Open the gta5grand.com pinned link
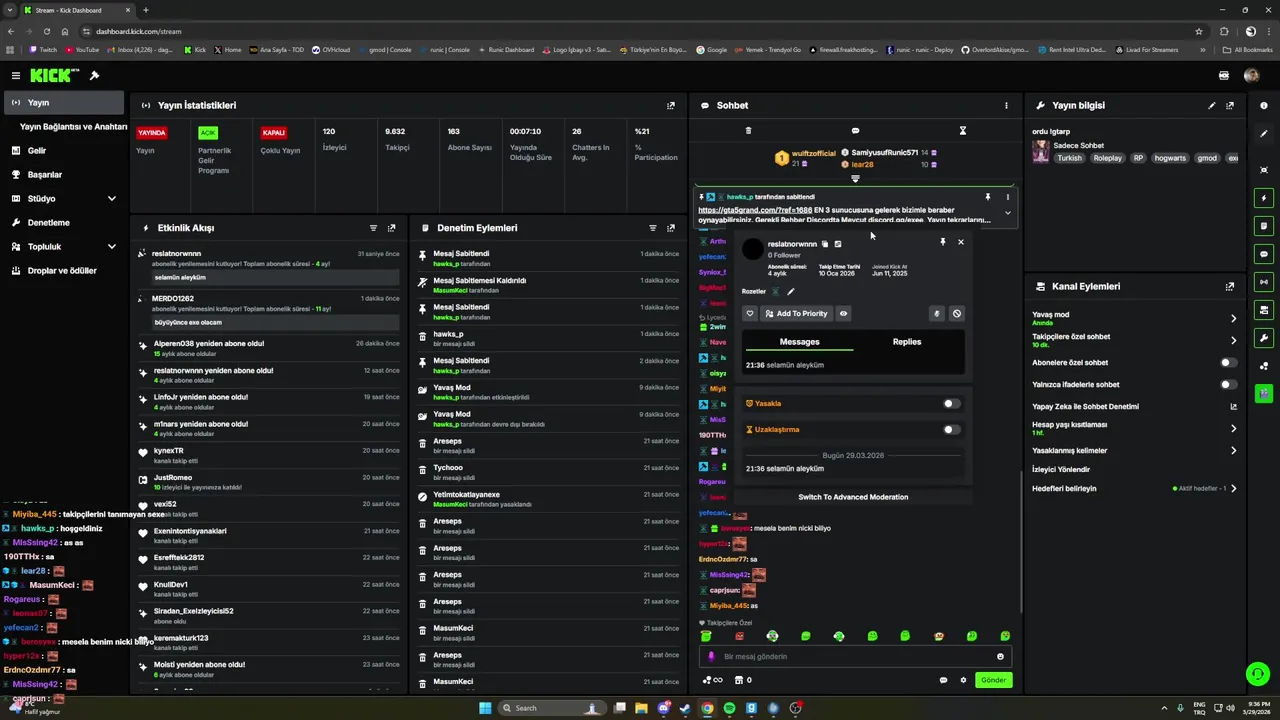 coord(755,210)
